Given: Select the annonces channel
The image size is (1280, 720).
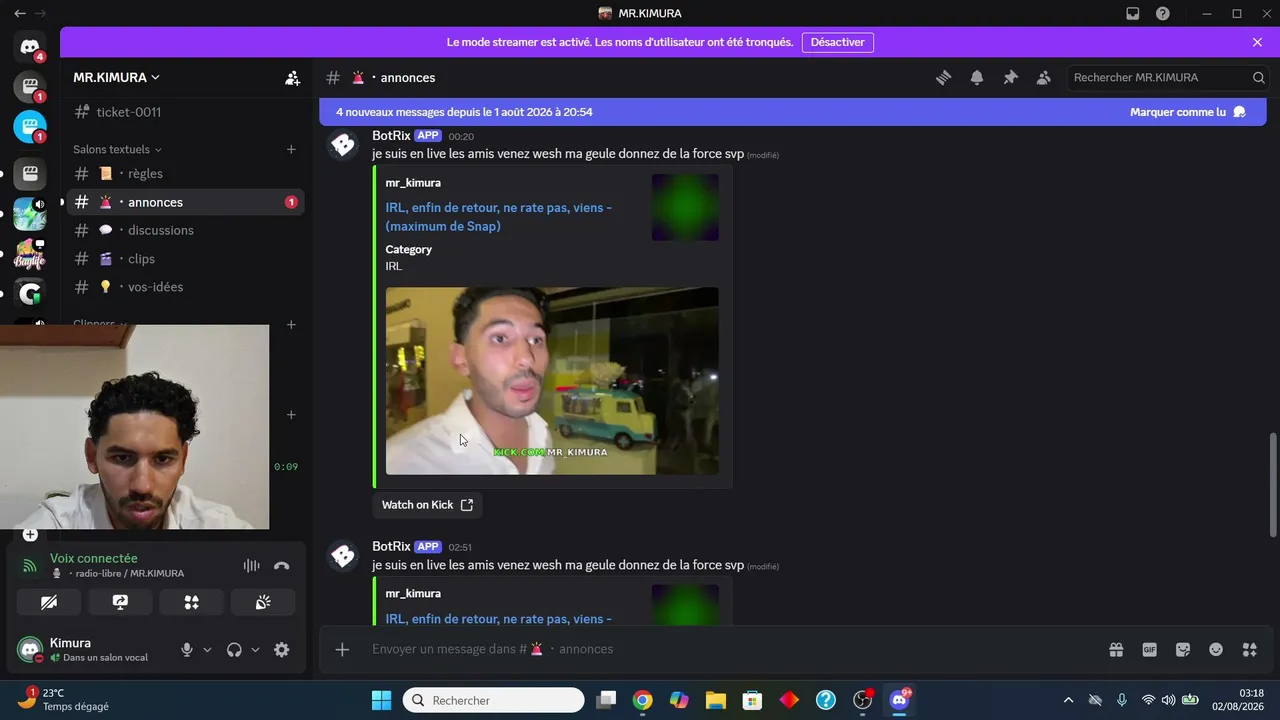Looking at the screenshot, I should 186,202.
